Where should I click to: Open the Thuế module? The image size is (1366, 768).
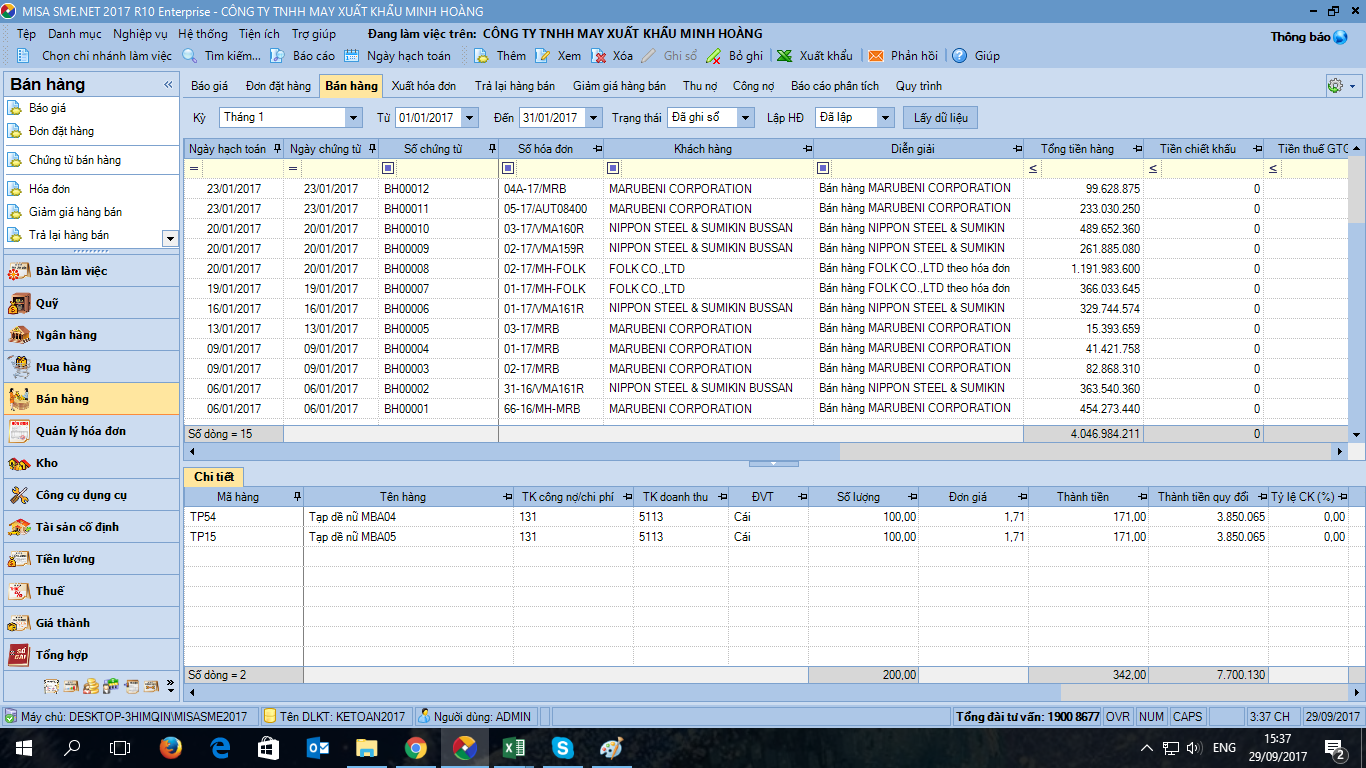90,591
